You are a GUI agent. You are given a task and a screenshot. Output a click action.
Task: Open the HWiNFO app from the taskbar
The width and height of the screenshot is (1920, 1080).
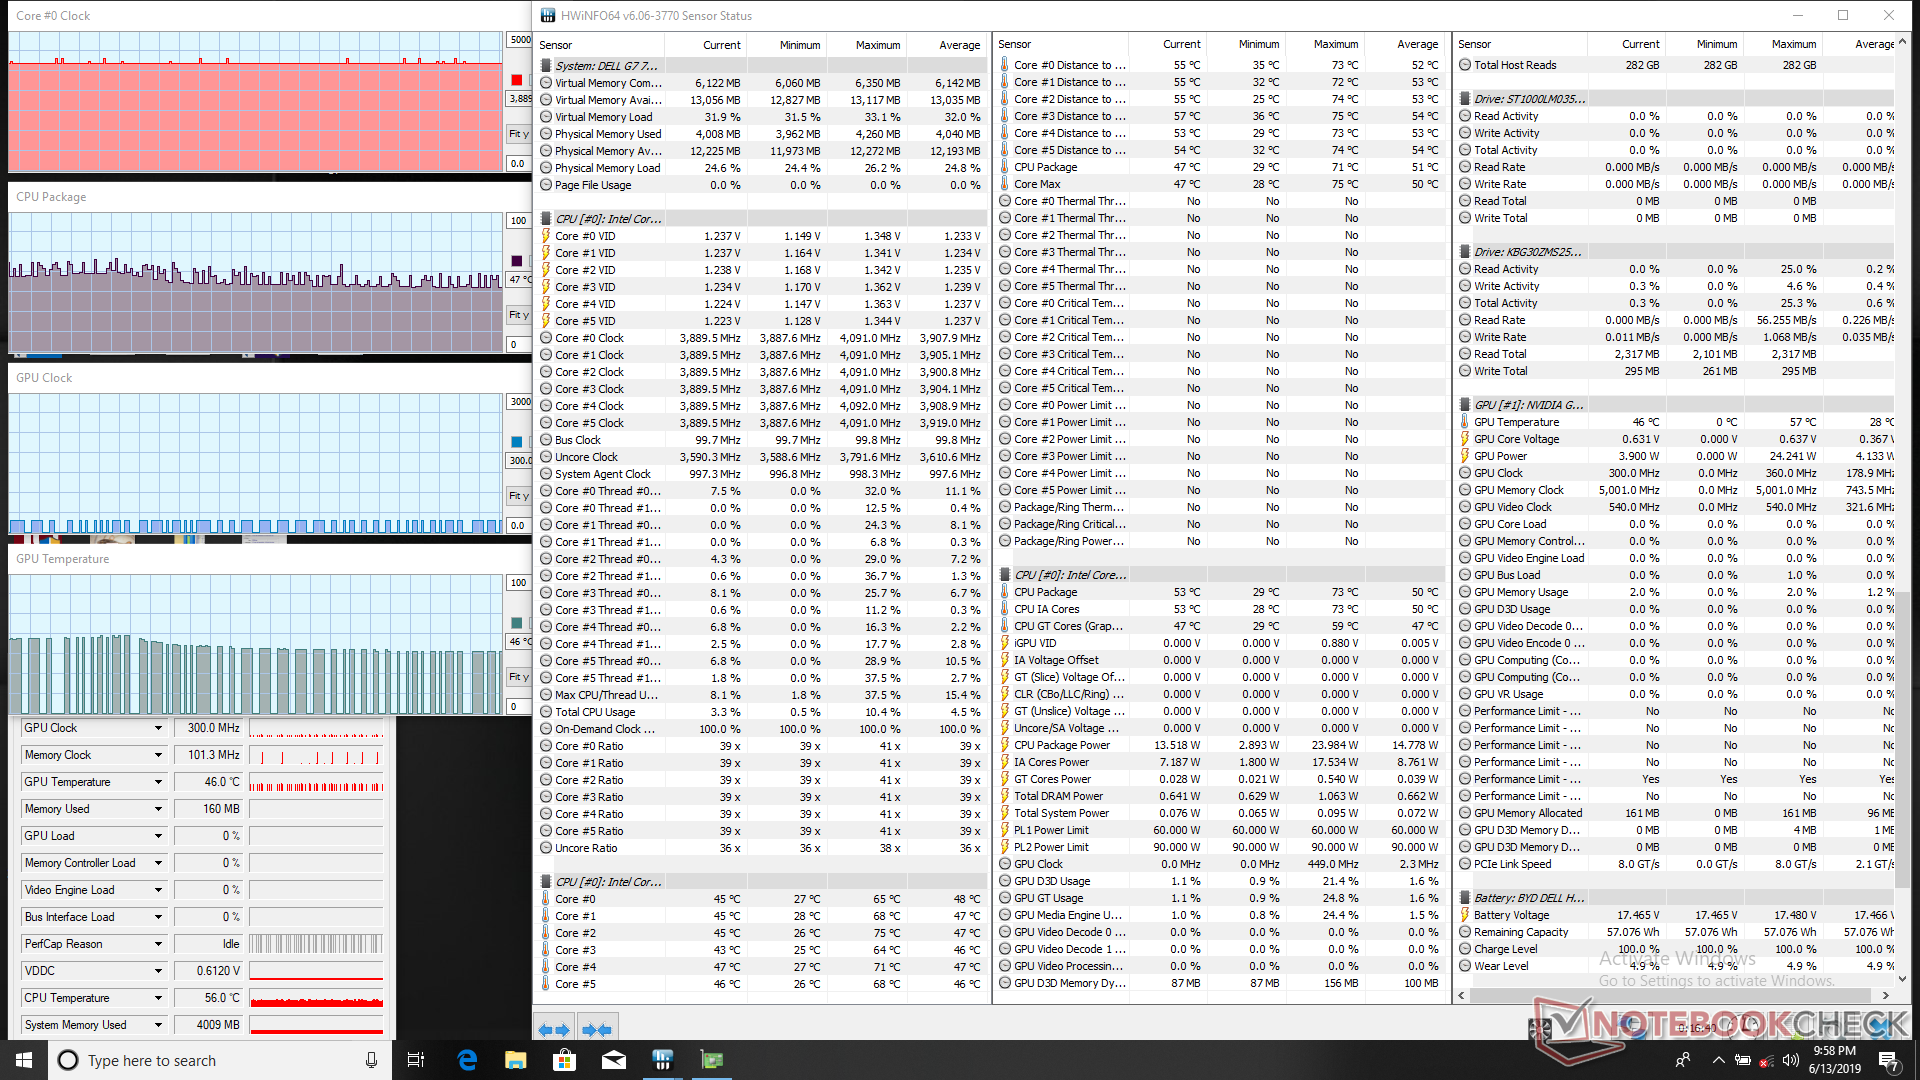point(662,1060)
